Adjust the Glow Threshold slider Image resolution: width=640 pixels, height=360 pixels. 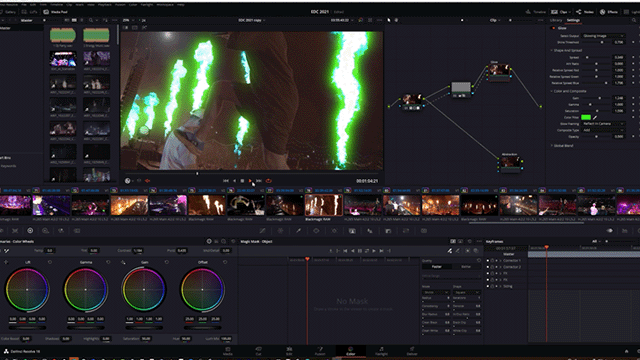click(x=596, y=42)
